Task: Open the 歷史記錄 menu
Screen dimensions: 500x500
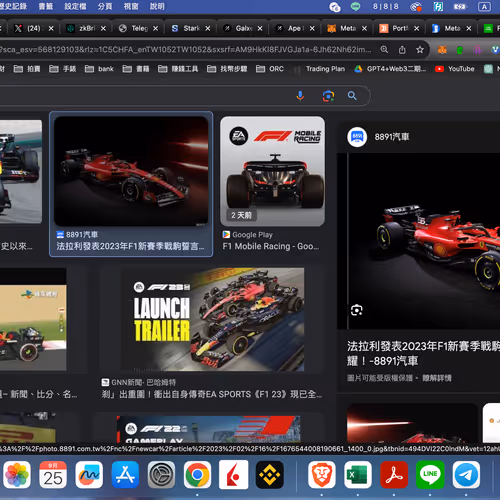Action: (13, 6)
